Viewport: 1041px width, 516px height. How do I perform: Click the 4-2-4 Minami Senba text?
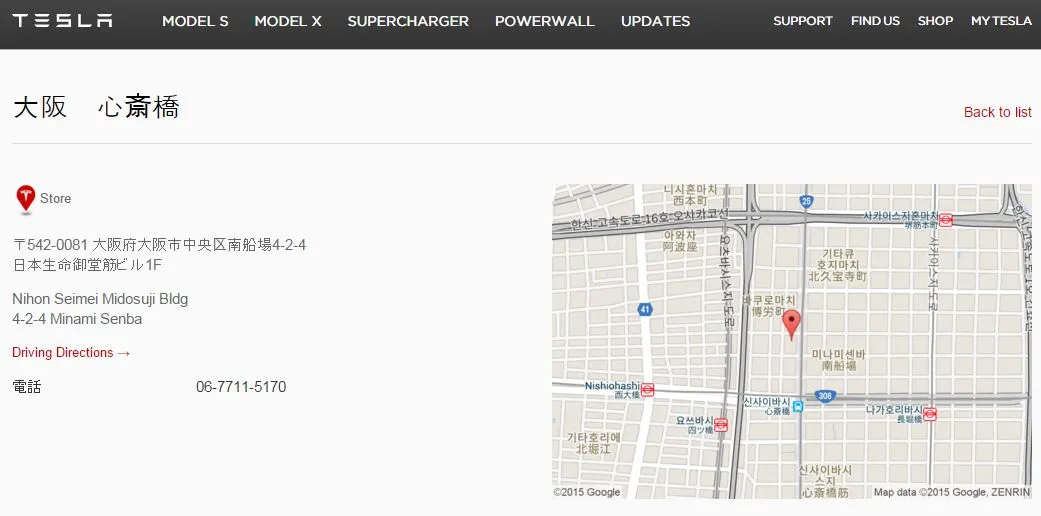(x=77, y=319)
